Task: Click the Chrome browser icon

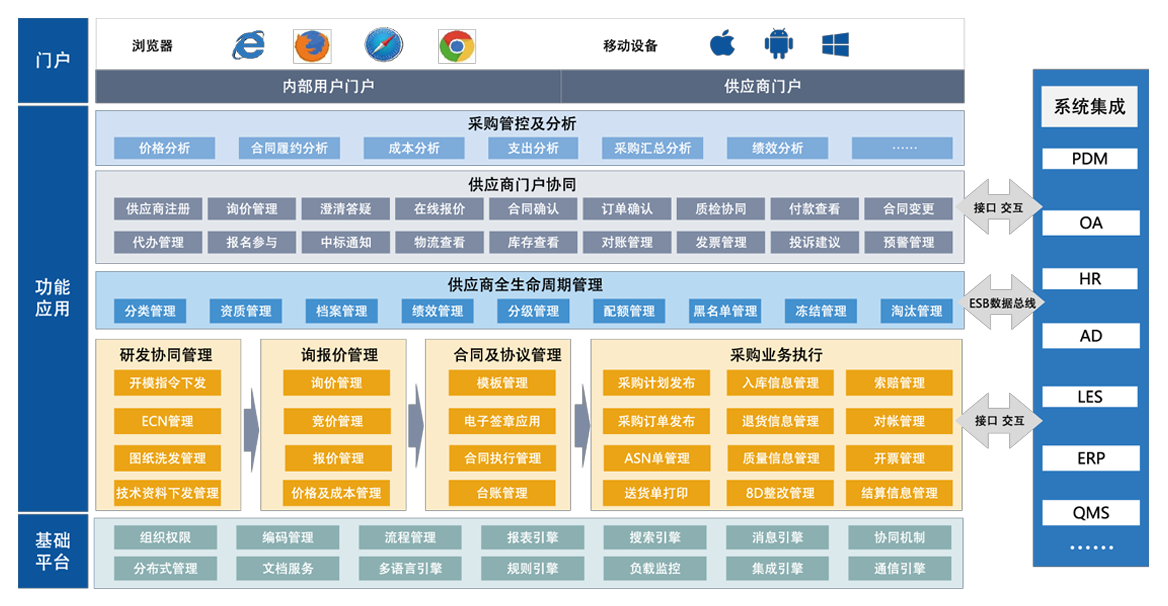Action: click(x=456, y=46)
